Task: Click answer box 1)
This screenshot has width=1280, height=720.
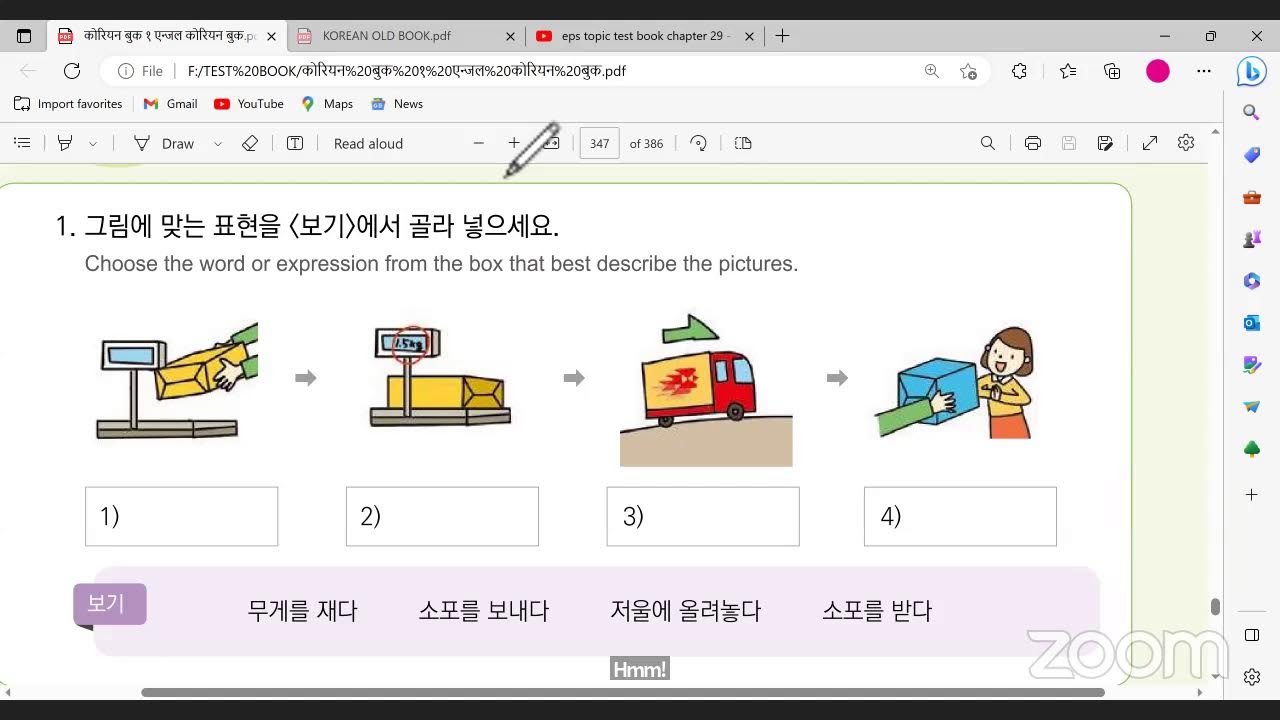Action: tap(182, 516)
